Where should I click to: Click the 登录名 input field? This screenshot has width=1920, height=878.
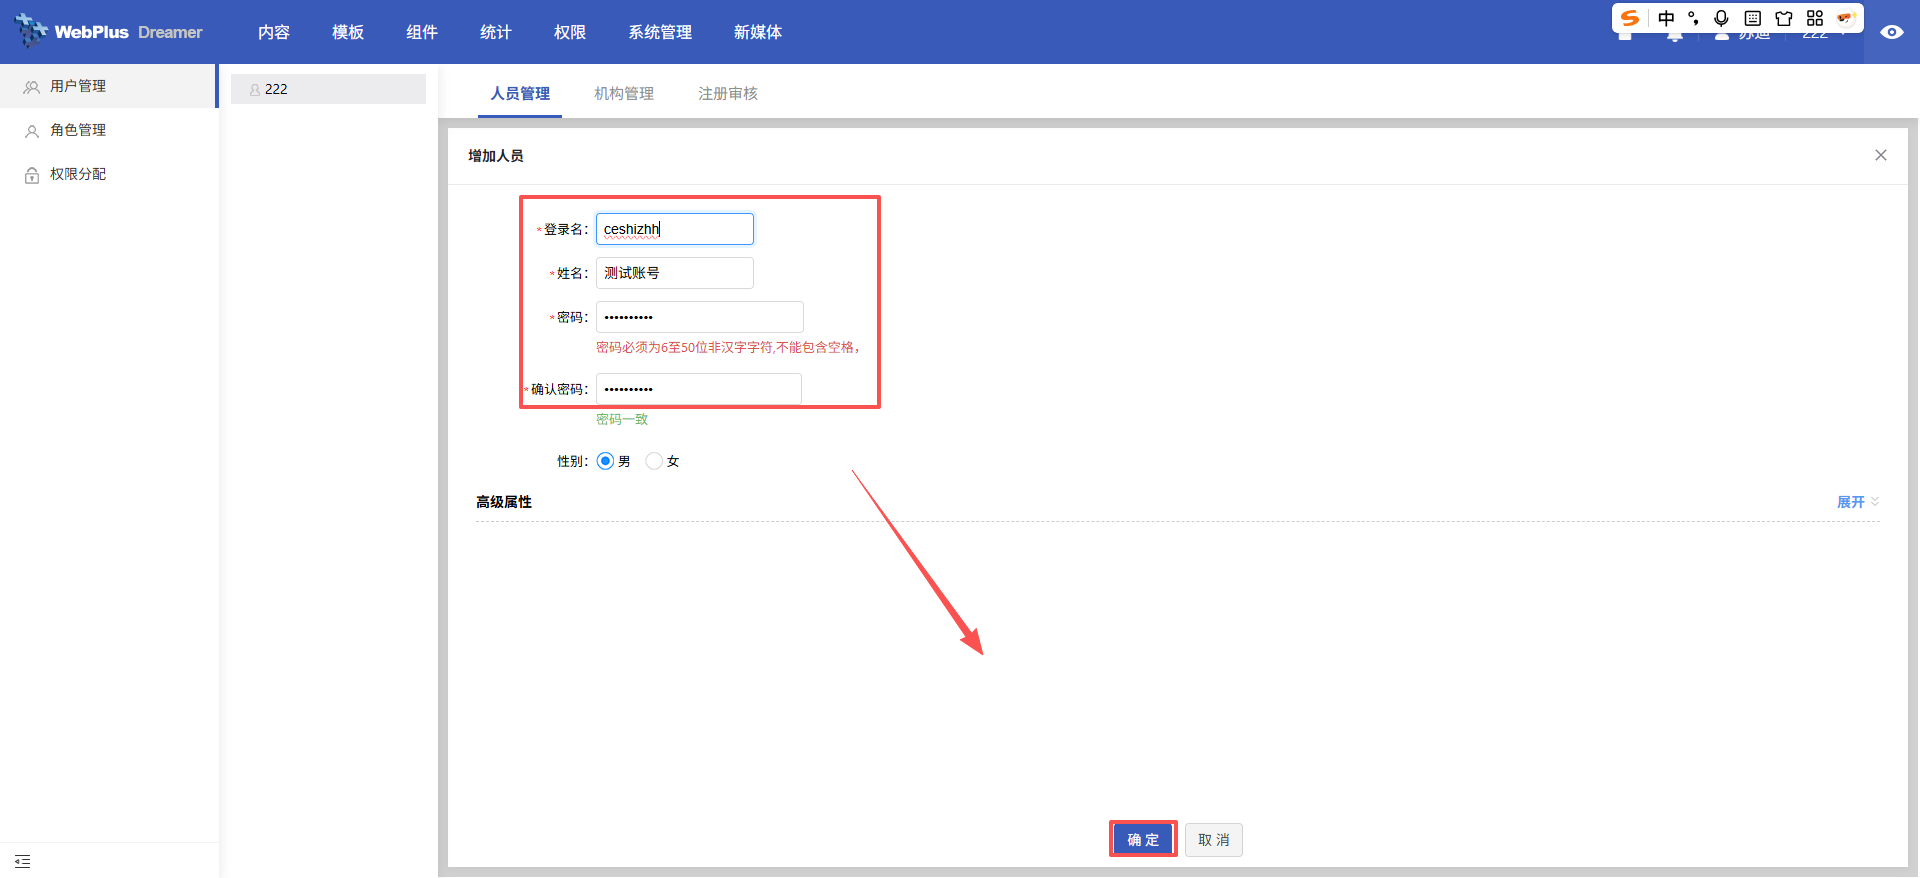coord(674,229)
